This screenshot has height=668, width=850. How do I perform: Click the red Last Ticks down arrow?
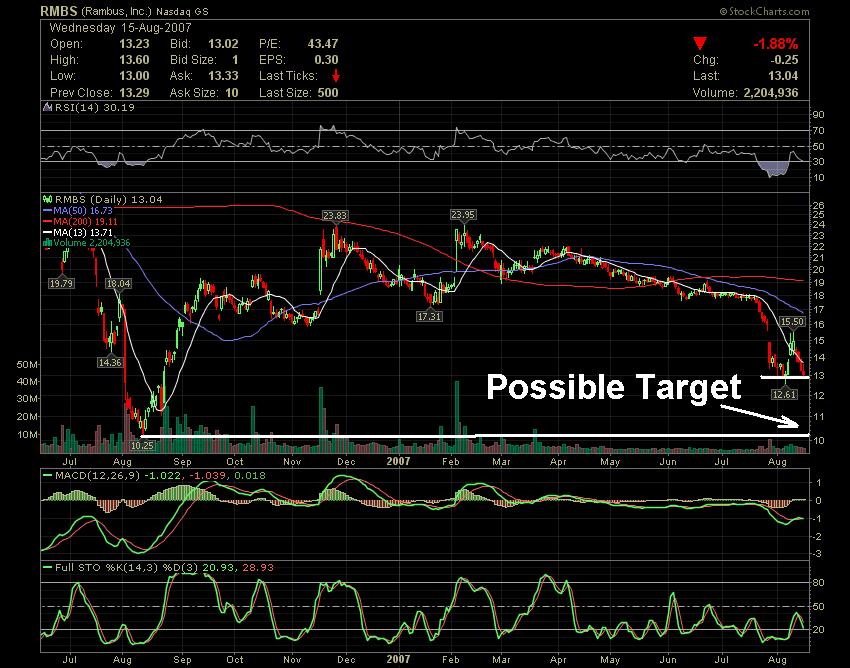click(x=336, y=76)
